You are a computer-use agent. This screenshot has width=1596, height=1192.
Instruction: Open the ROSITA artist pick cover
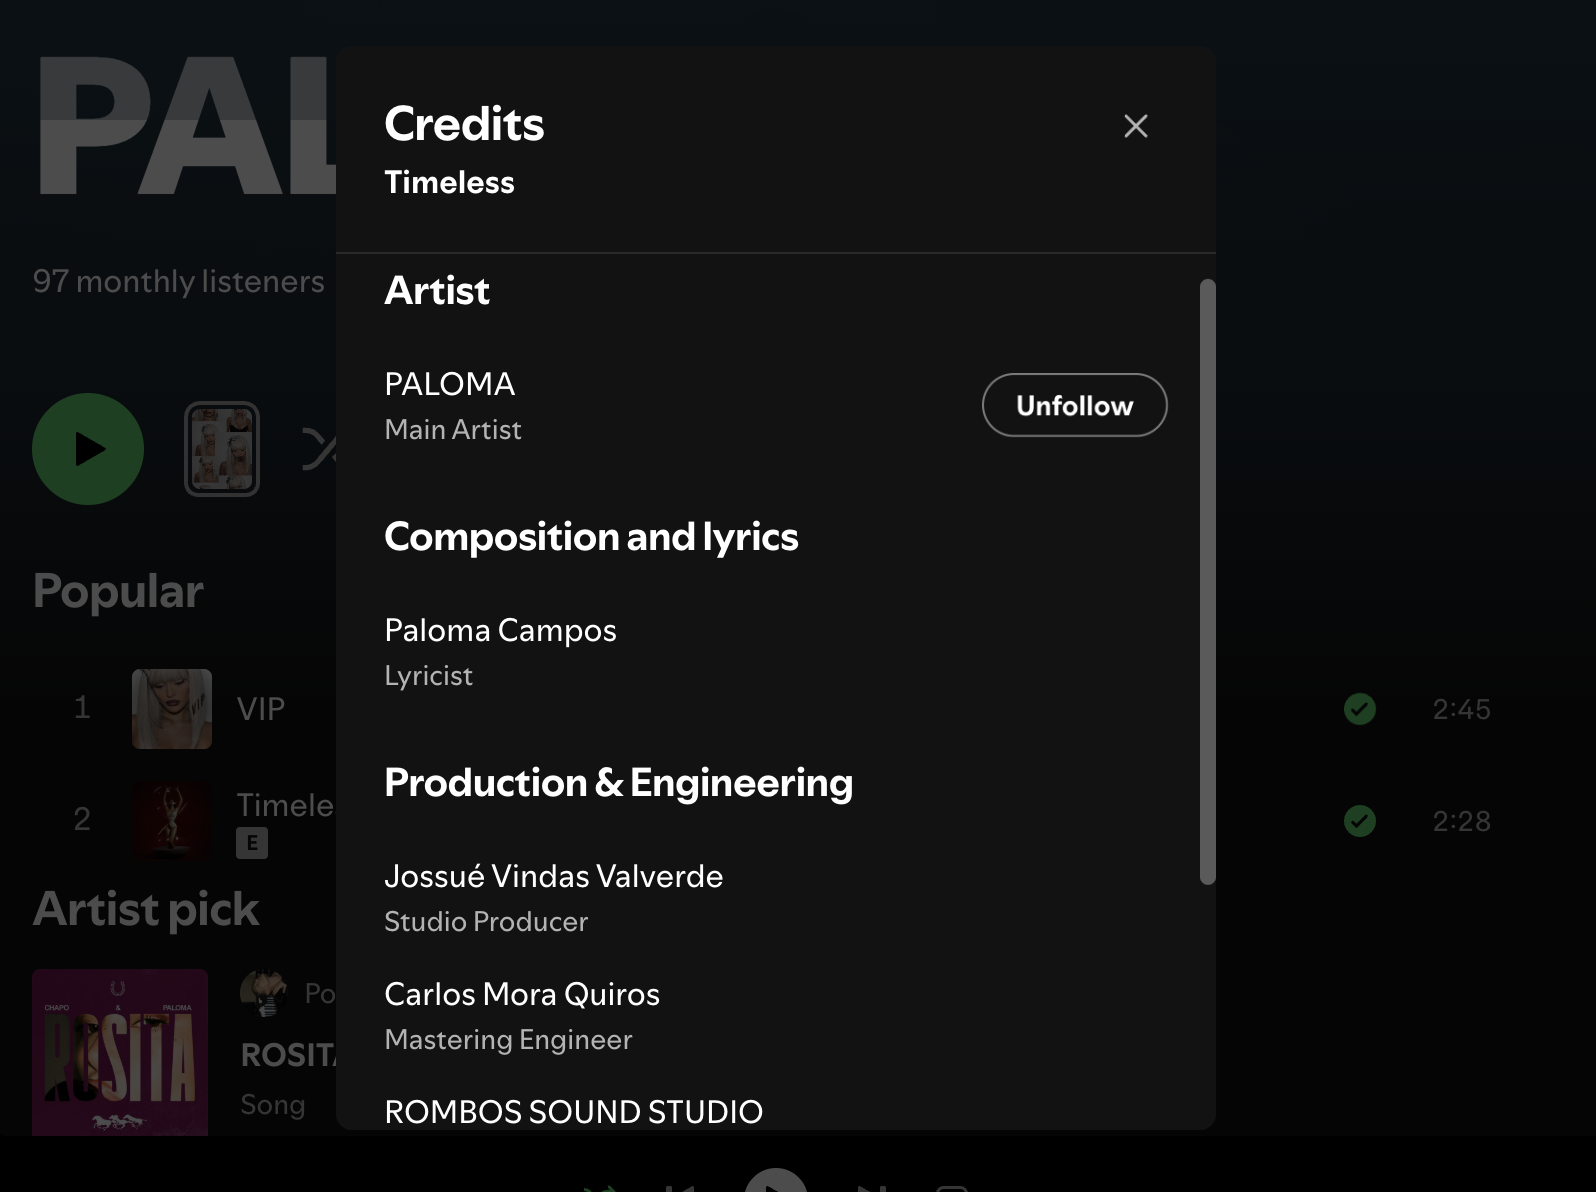120,1052
